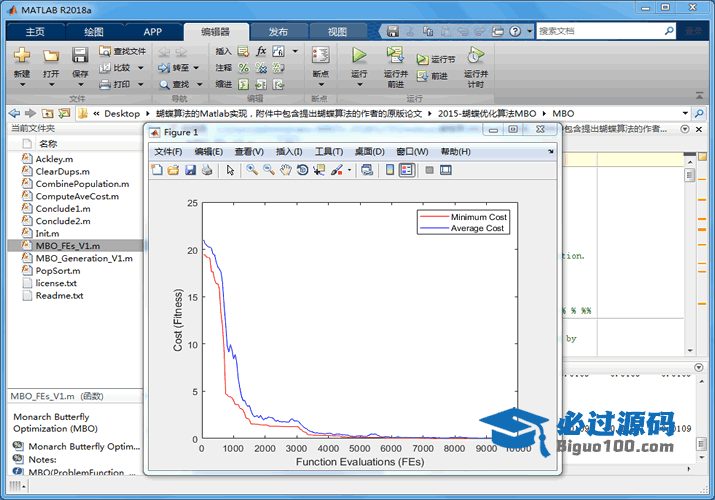The width and height of the screenshot is (715, 500).
Task: Select the Pan hand tool in Figure
Action: point(286,170)
